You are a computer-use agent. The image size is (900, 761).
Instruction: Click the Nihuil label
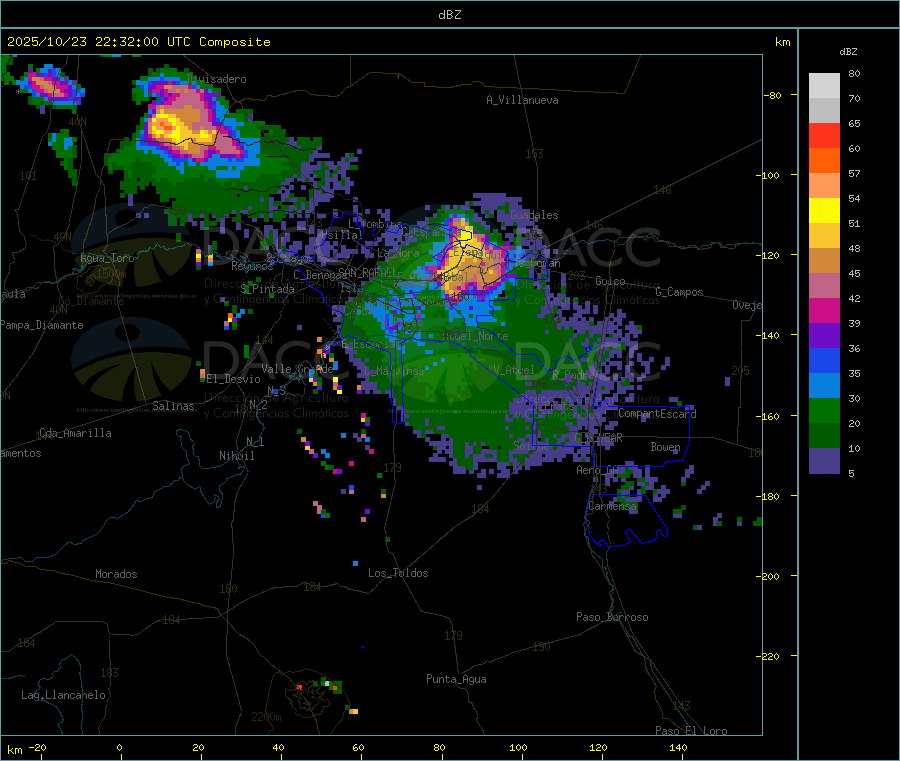[237, 456]
